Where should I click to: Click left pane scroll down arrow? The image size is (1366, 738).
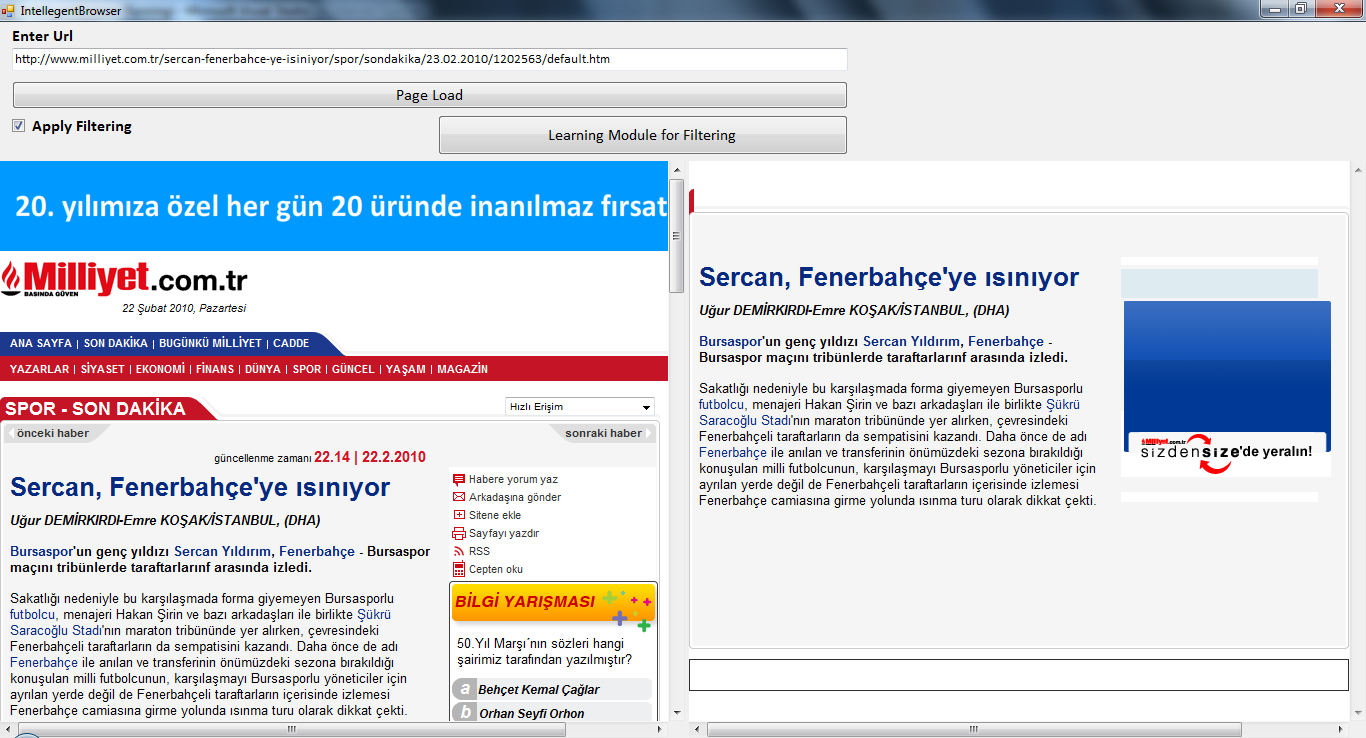tap(676, 713)
